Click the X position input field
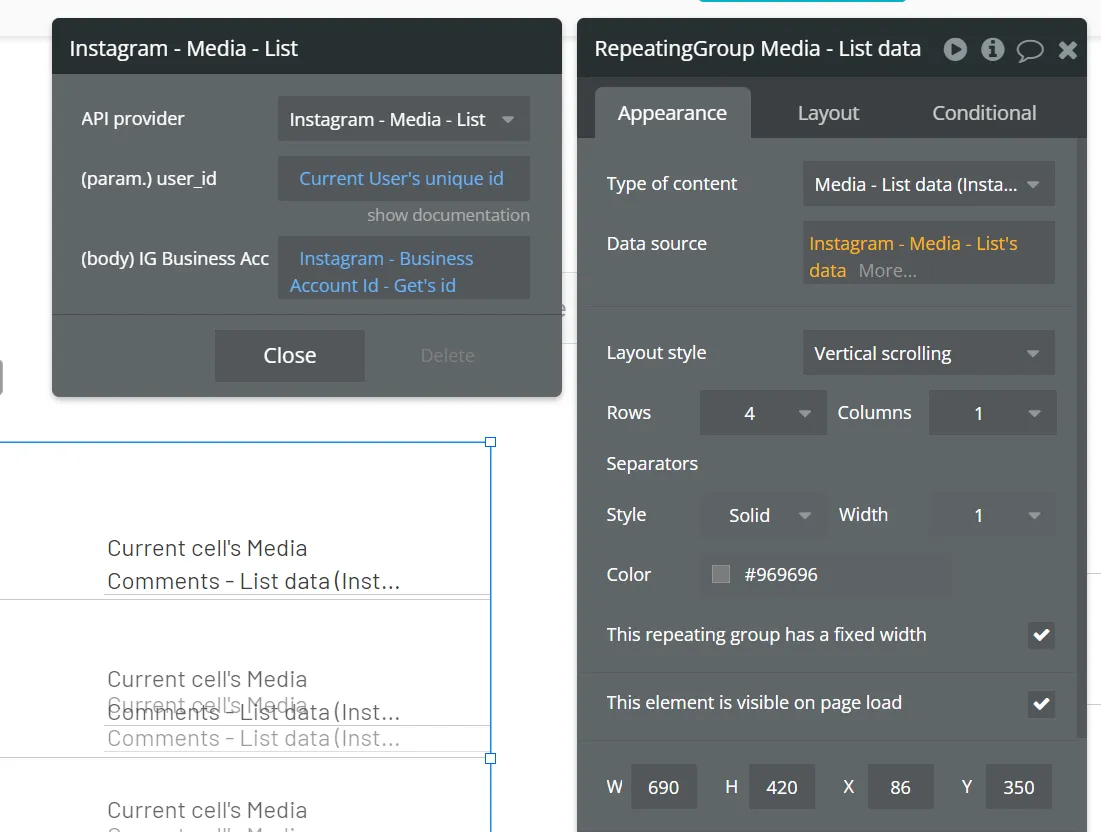 coord(900,787)
